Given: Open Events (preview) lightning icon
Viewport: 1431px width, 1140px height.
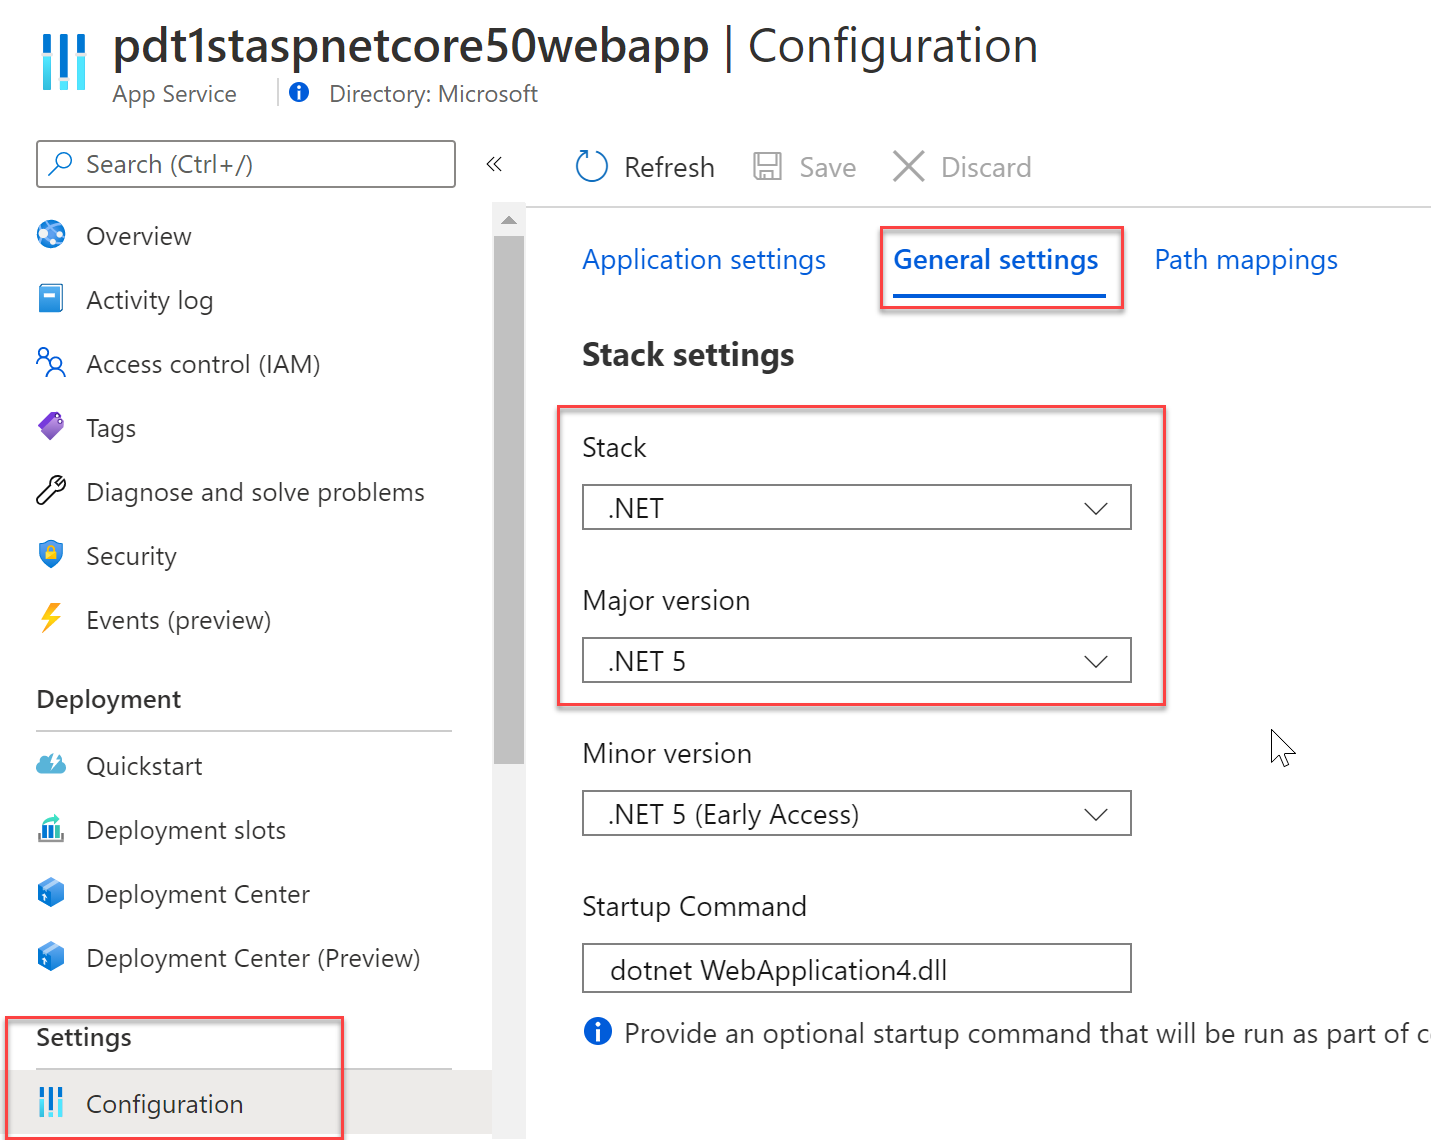Looking at the screenshot, I should tap(51, 619).
